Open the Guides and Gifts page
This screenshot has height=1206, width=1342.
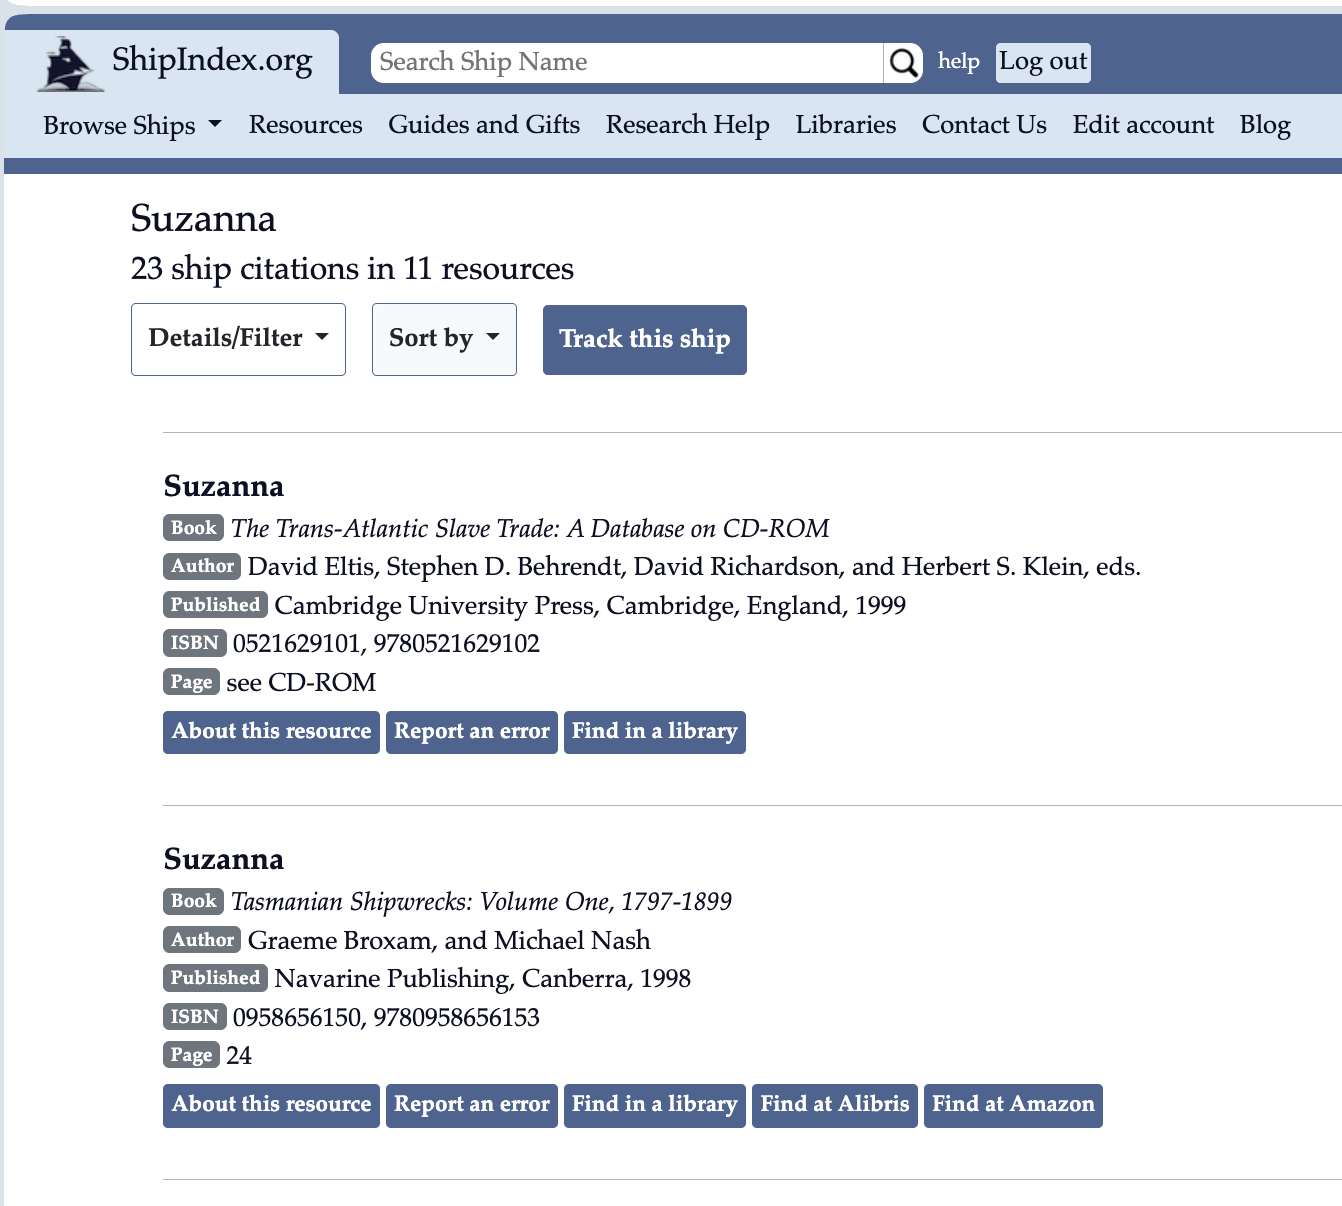click(484, 125)
